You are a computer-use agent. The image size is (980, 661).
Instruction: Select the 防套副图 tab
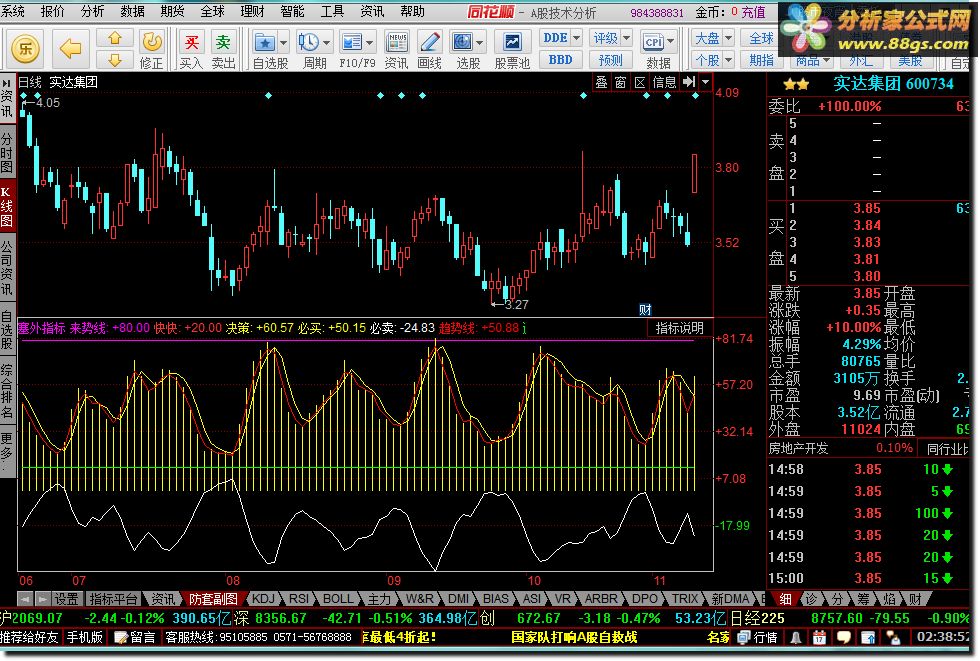[x=213, y=599]
